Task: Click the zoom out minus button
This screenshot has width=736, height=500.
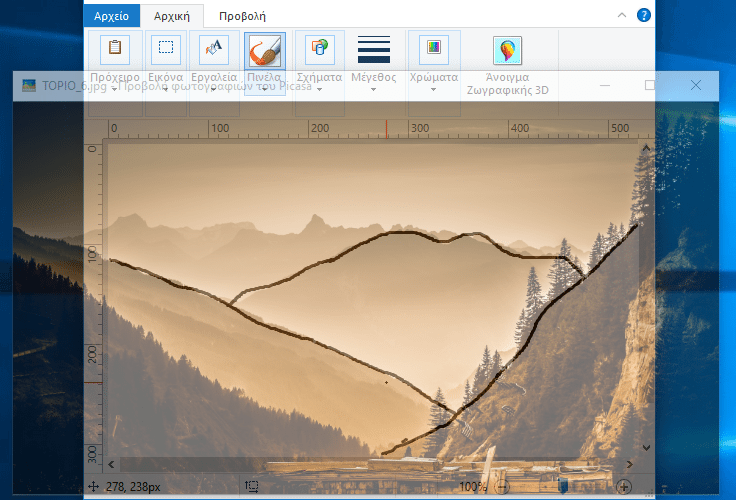Action: (502, 487)
